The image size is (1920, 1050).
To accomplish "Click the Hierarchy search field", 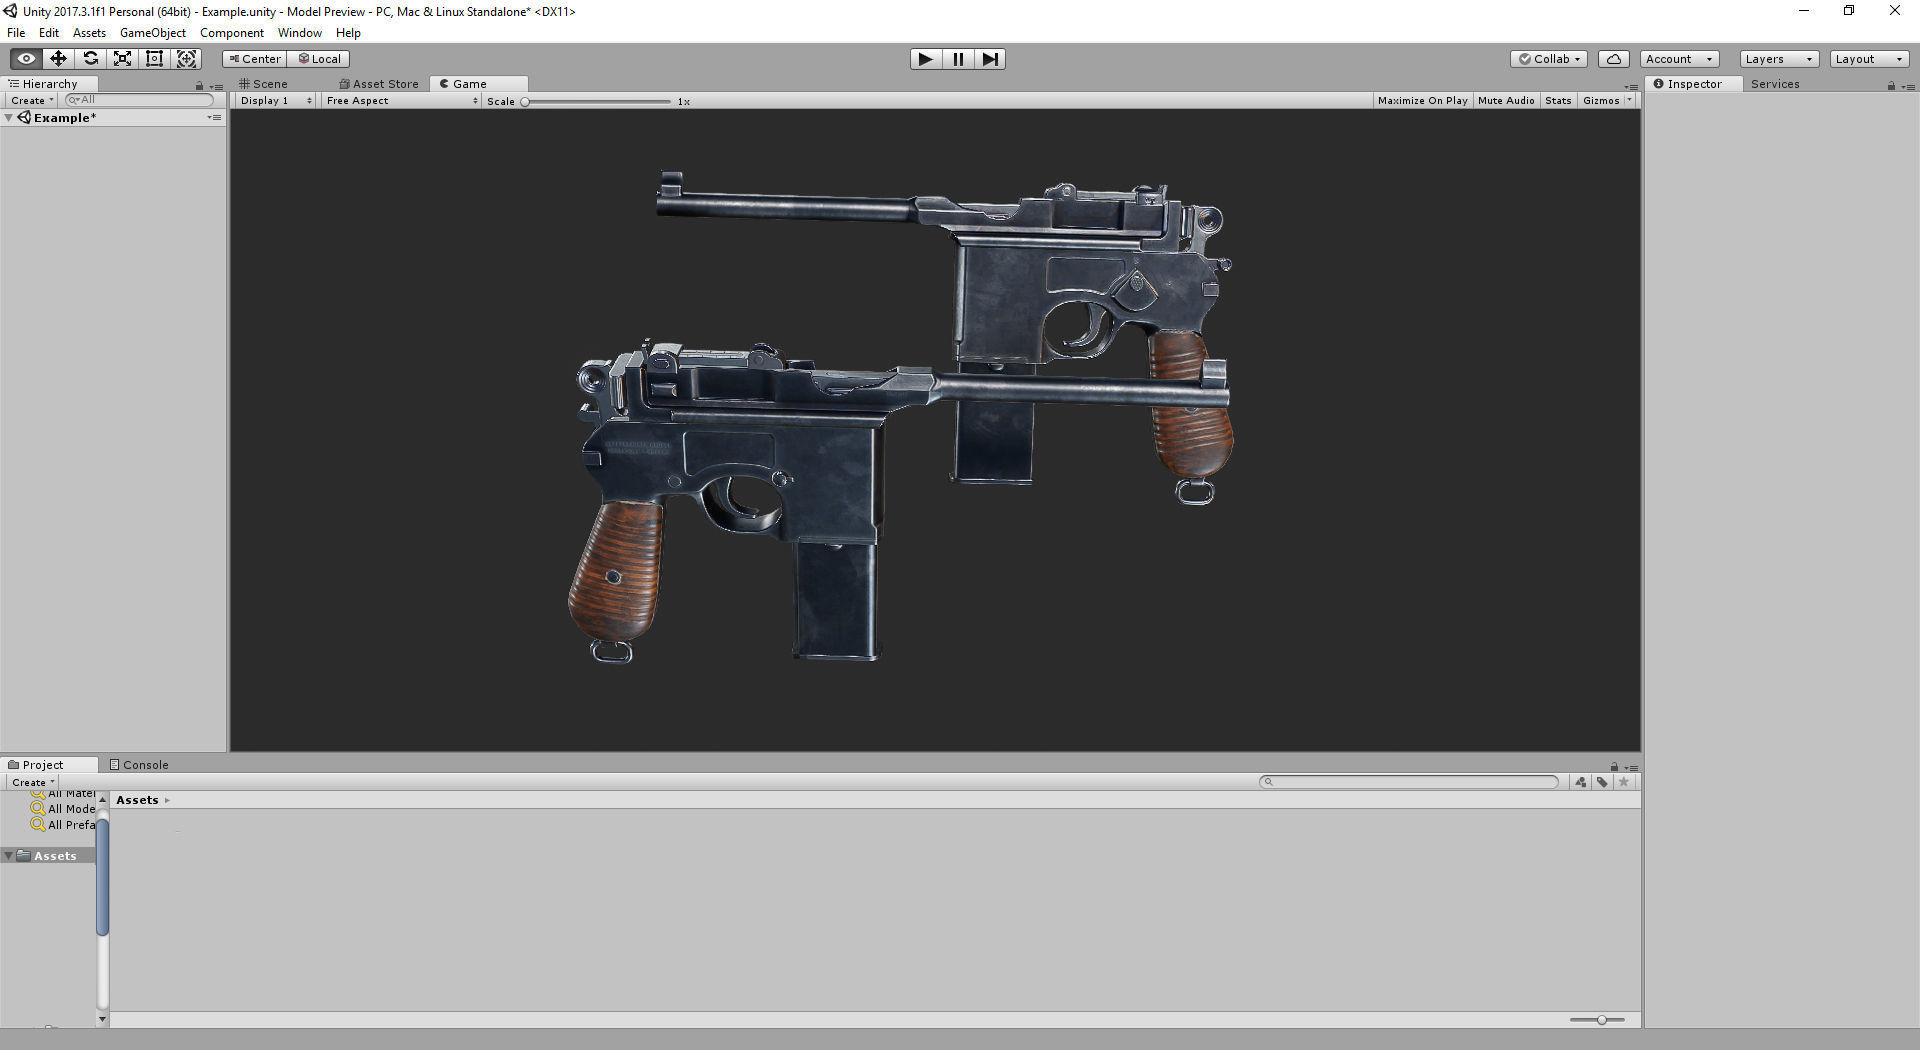I will coord(140,100).
